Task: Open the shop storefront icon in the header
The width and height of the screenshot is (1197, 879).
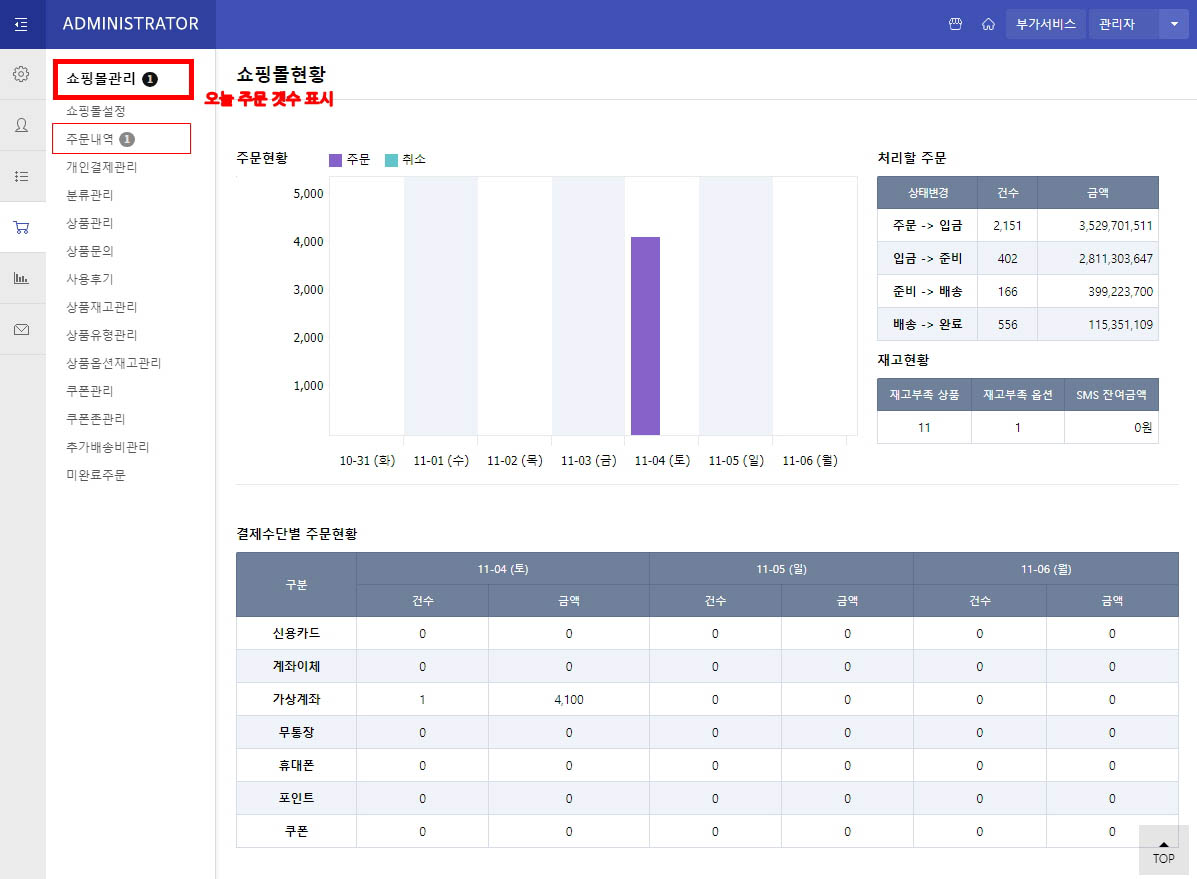Action: click(955, 24)
